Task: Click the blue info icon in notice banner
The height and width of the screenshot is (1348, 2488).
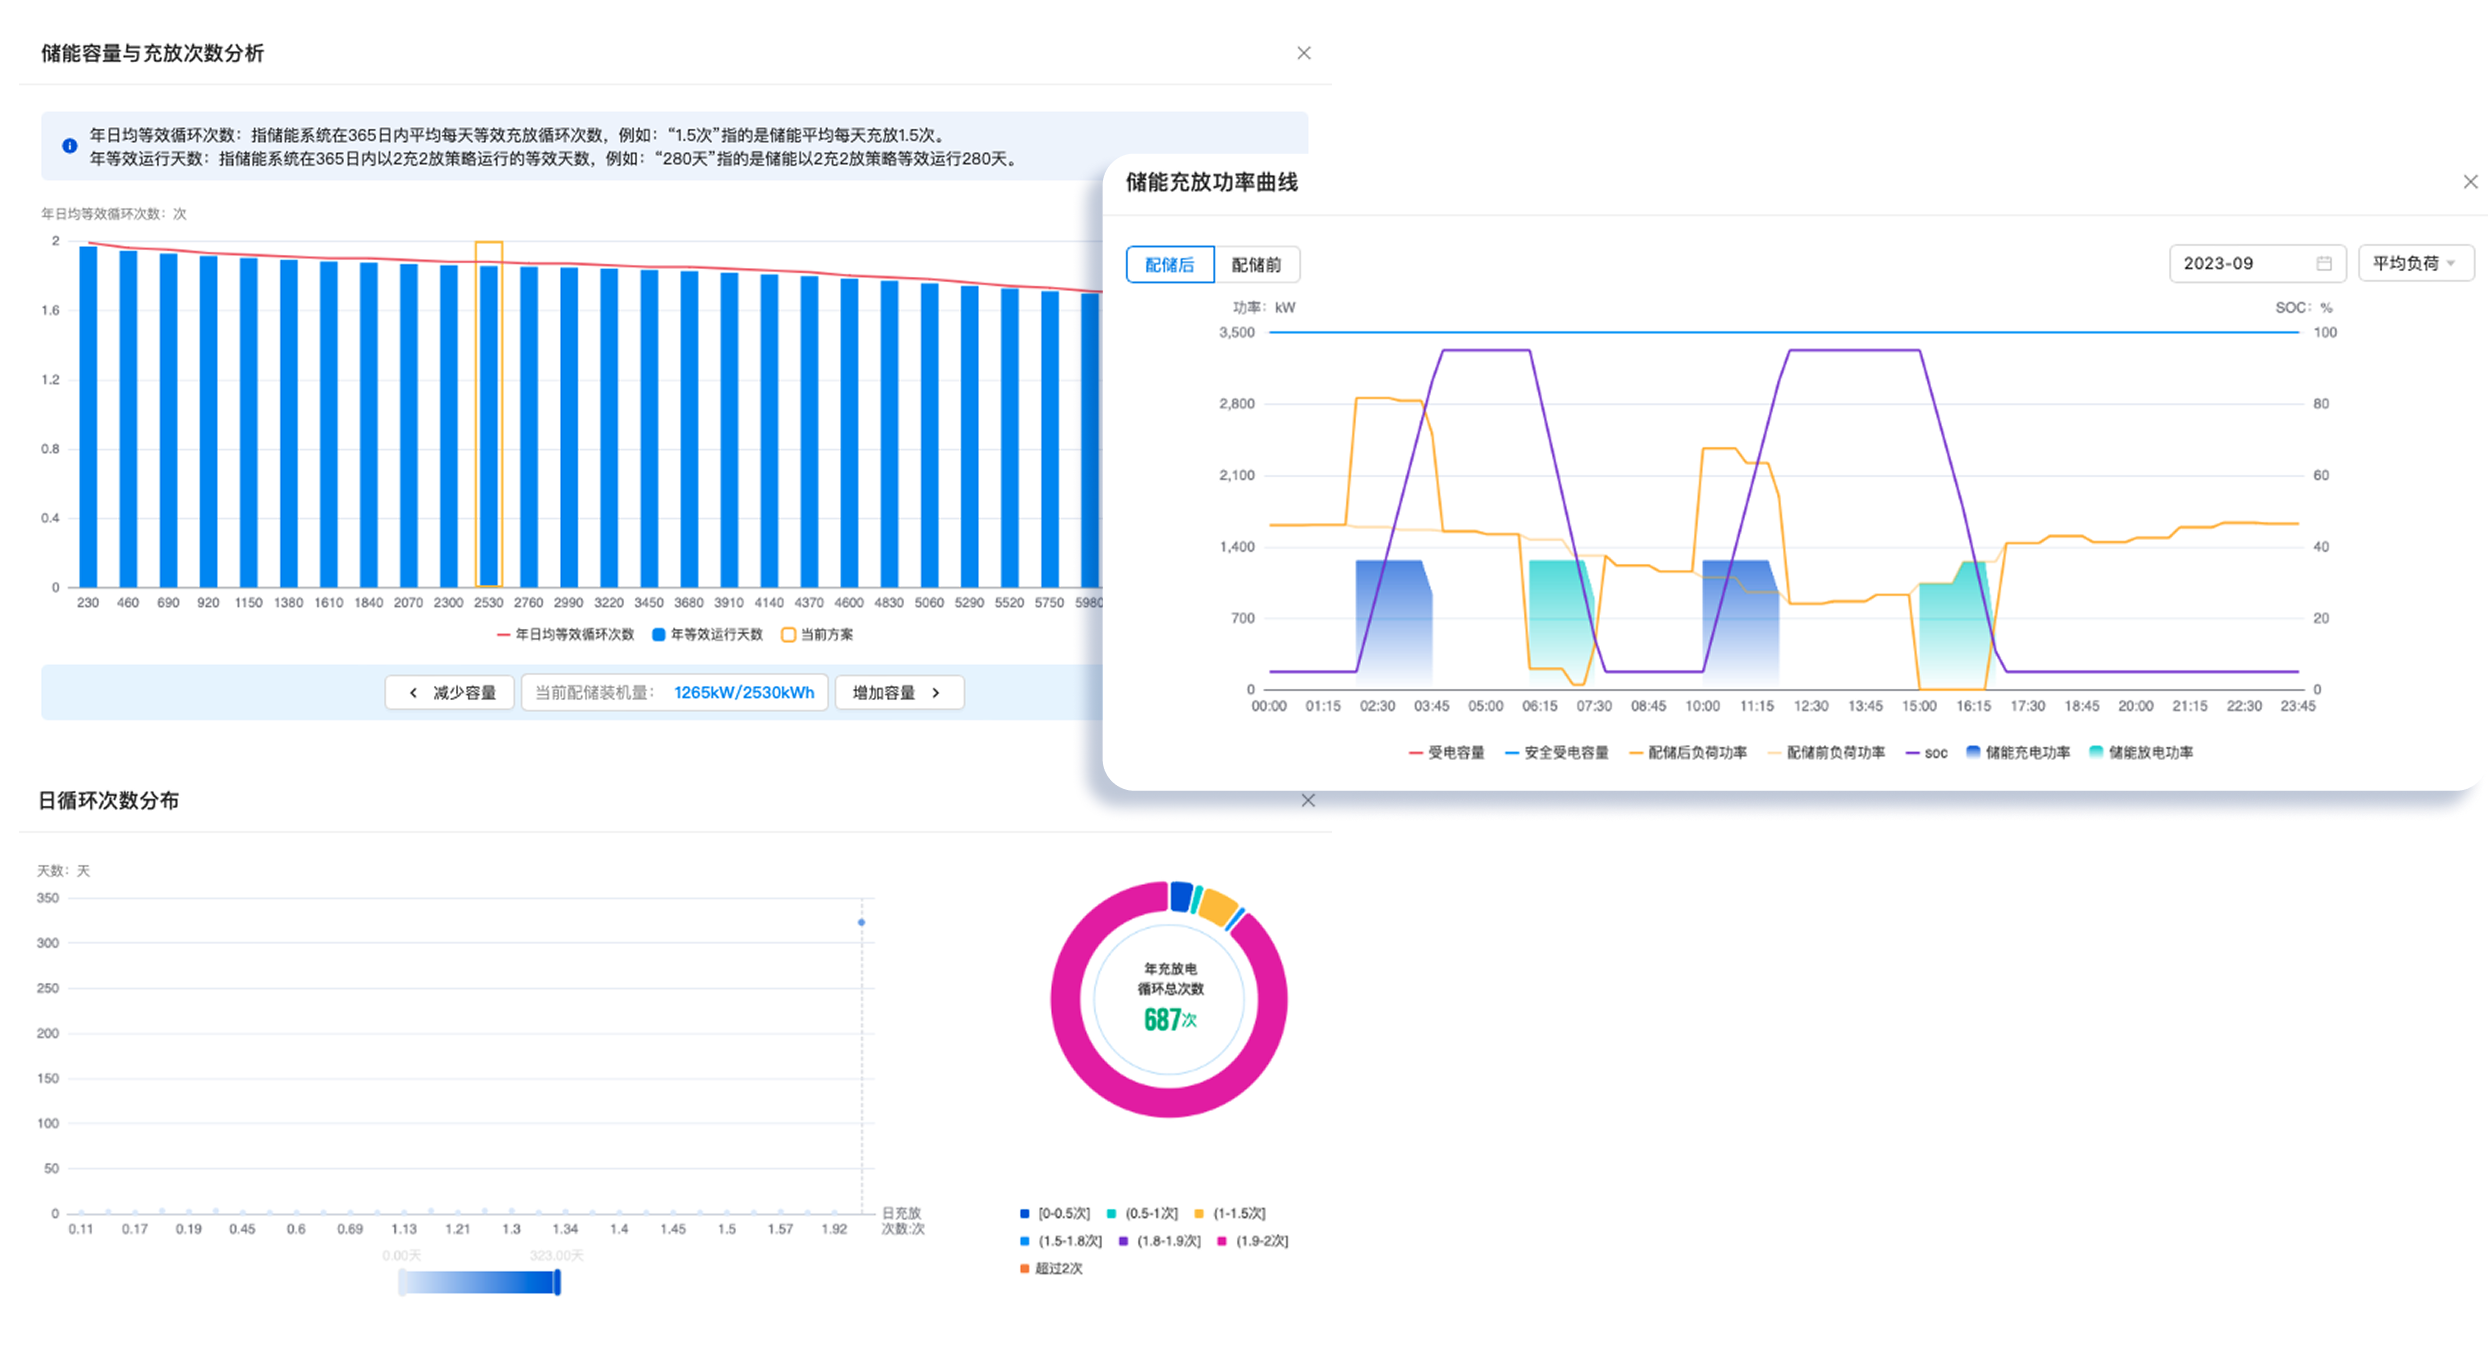Action: point(69,146)
